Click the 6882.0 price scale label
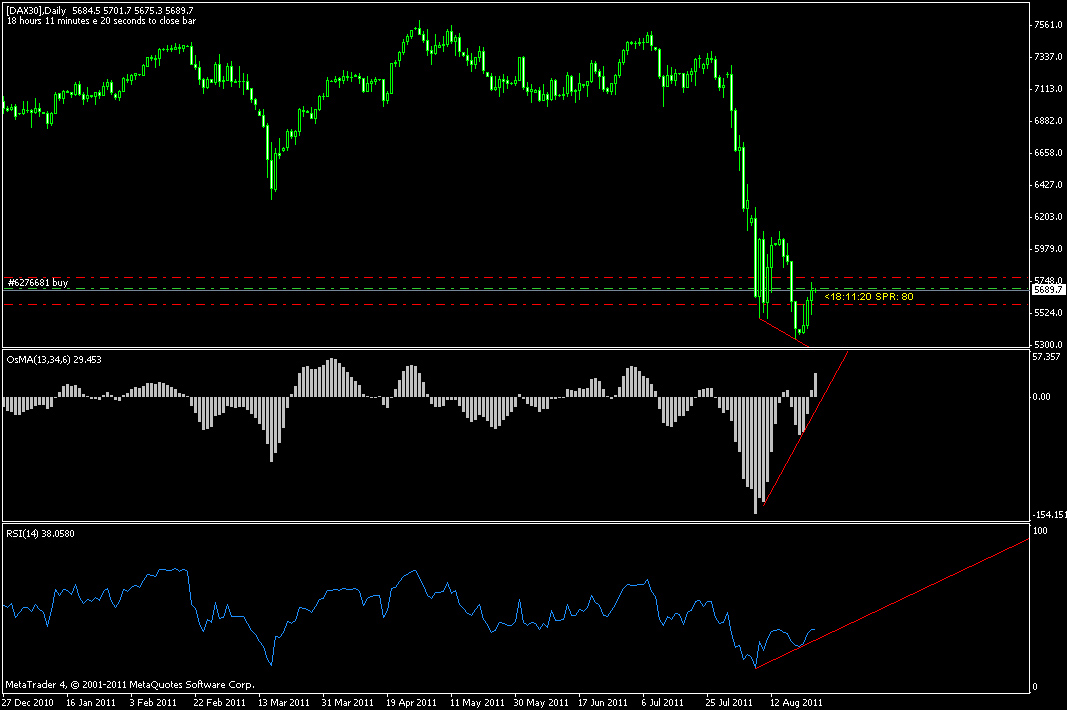Viewport: 1067px width, 710px height. pos(1048,121)
